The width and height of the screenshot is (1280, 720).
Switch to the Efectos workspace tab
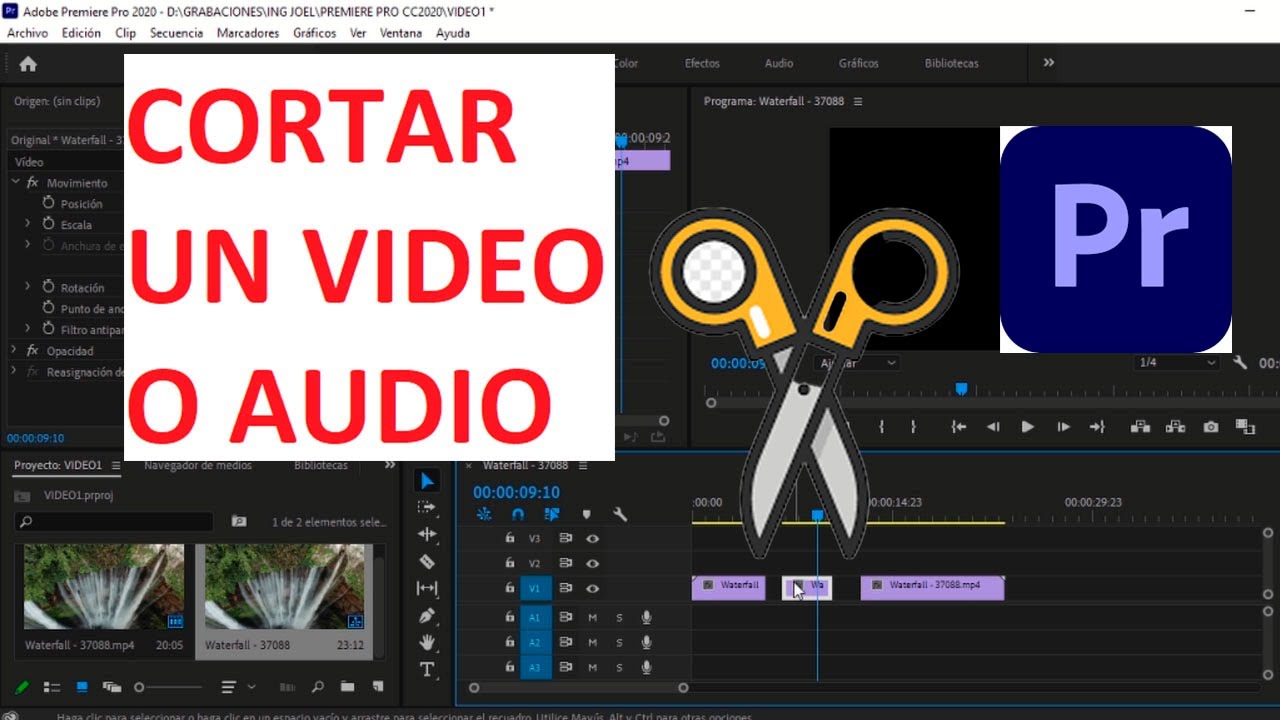702,63
